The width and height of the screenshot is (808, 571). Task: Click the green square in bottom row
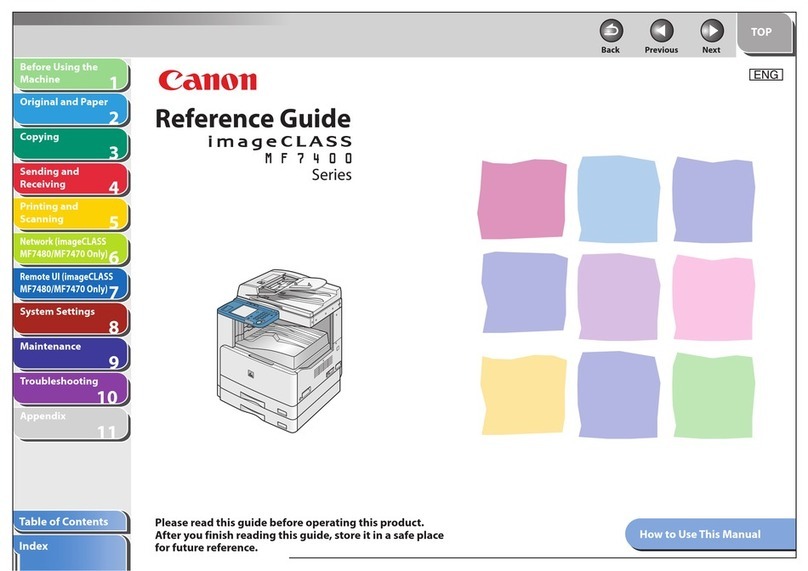713,395
